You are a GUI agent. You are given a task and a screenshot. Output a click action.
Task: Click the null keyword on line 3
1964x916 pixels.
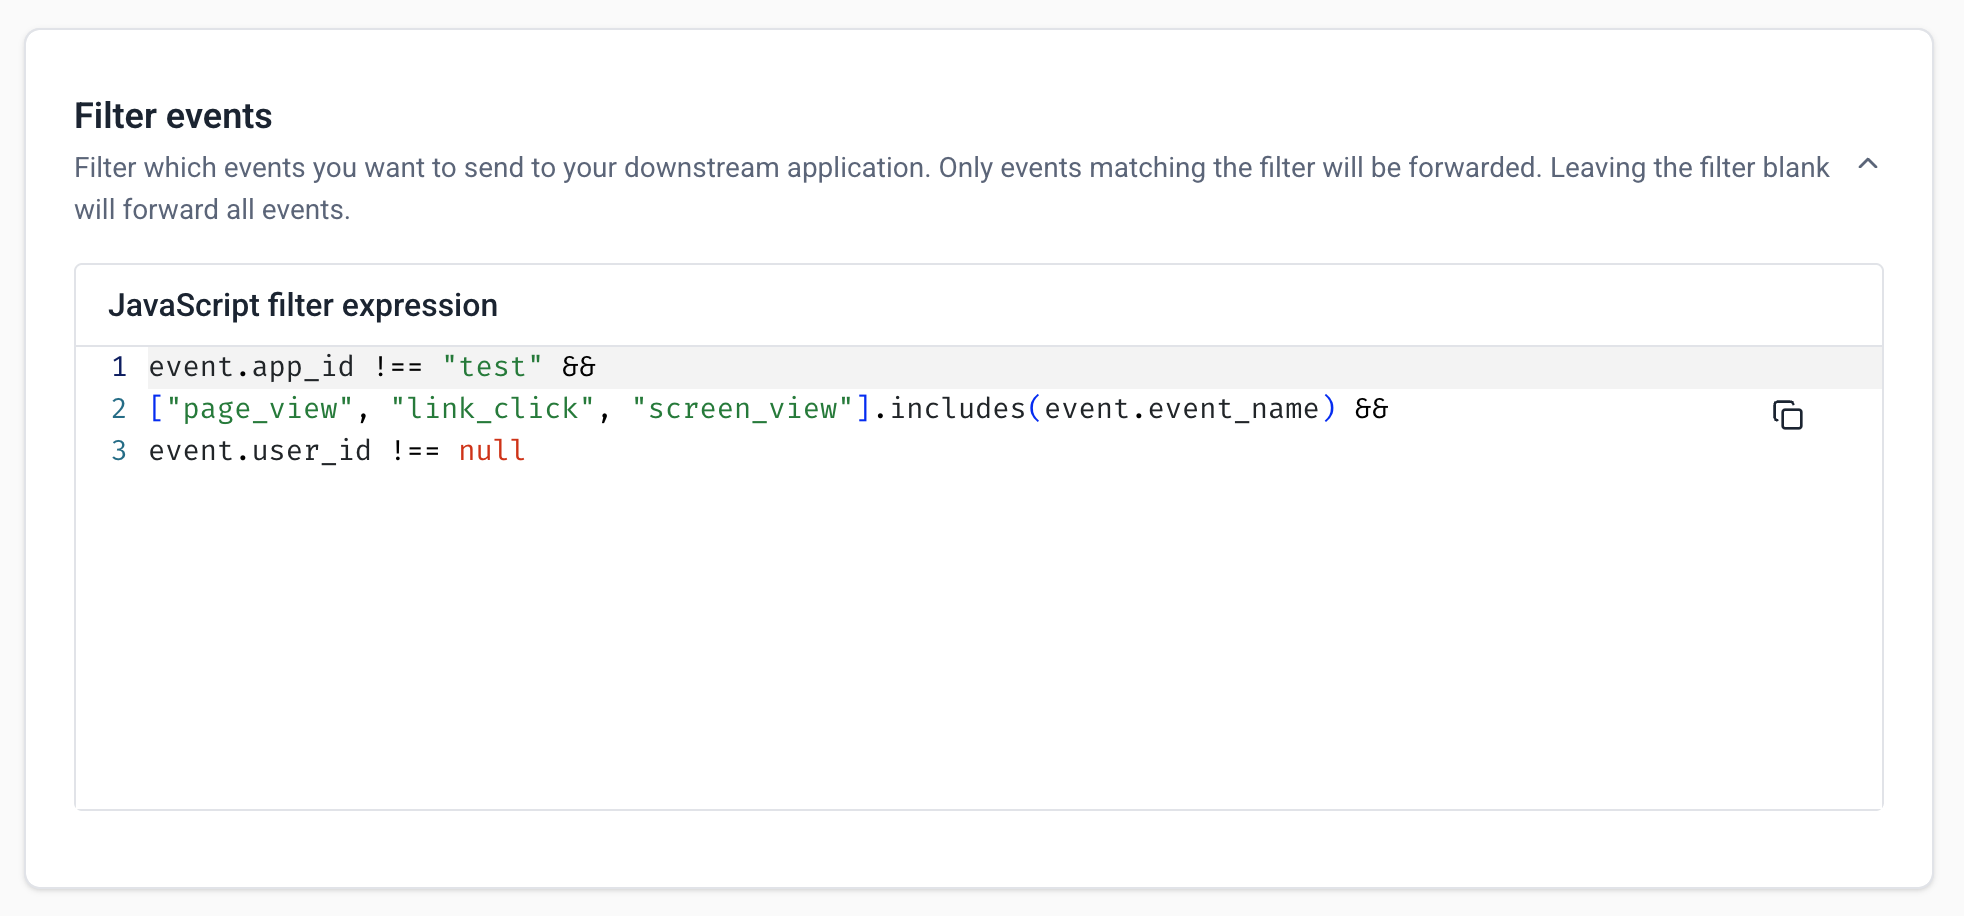pos(491,451)
